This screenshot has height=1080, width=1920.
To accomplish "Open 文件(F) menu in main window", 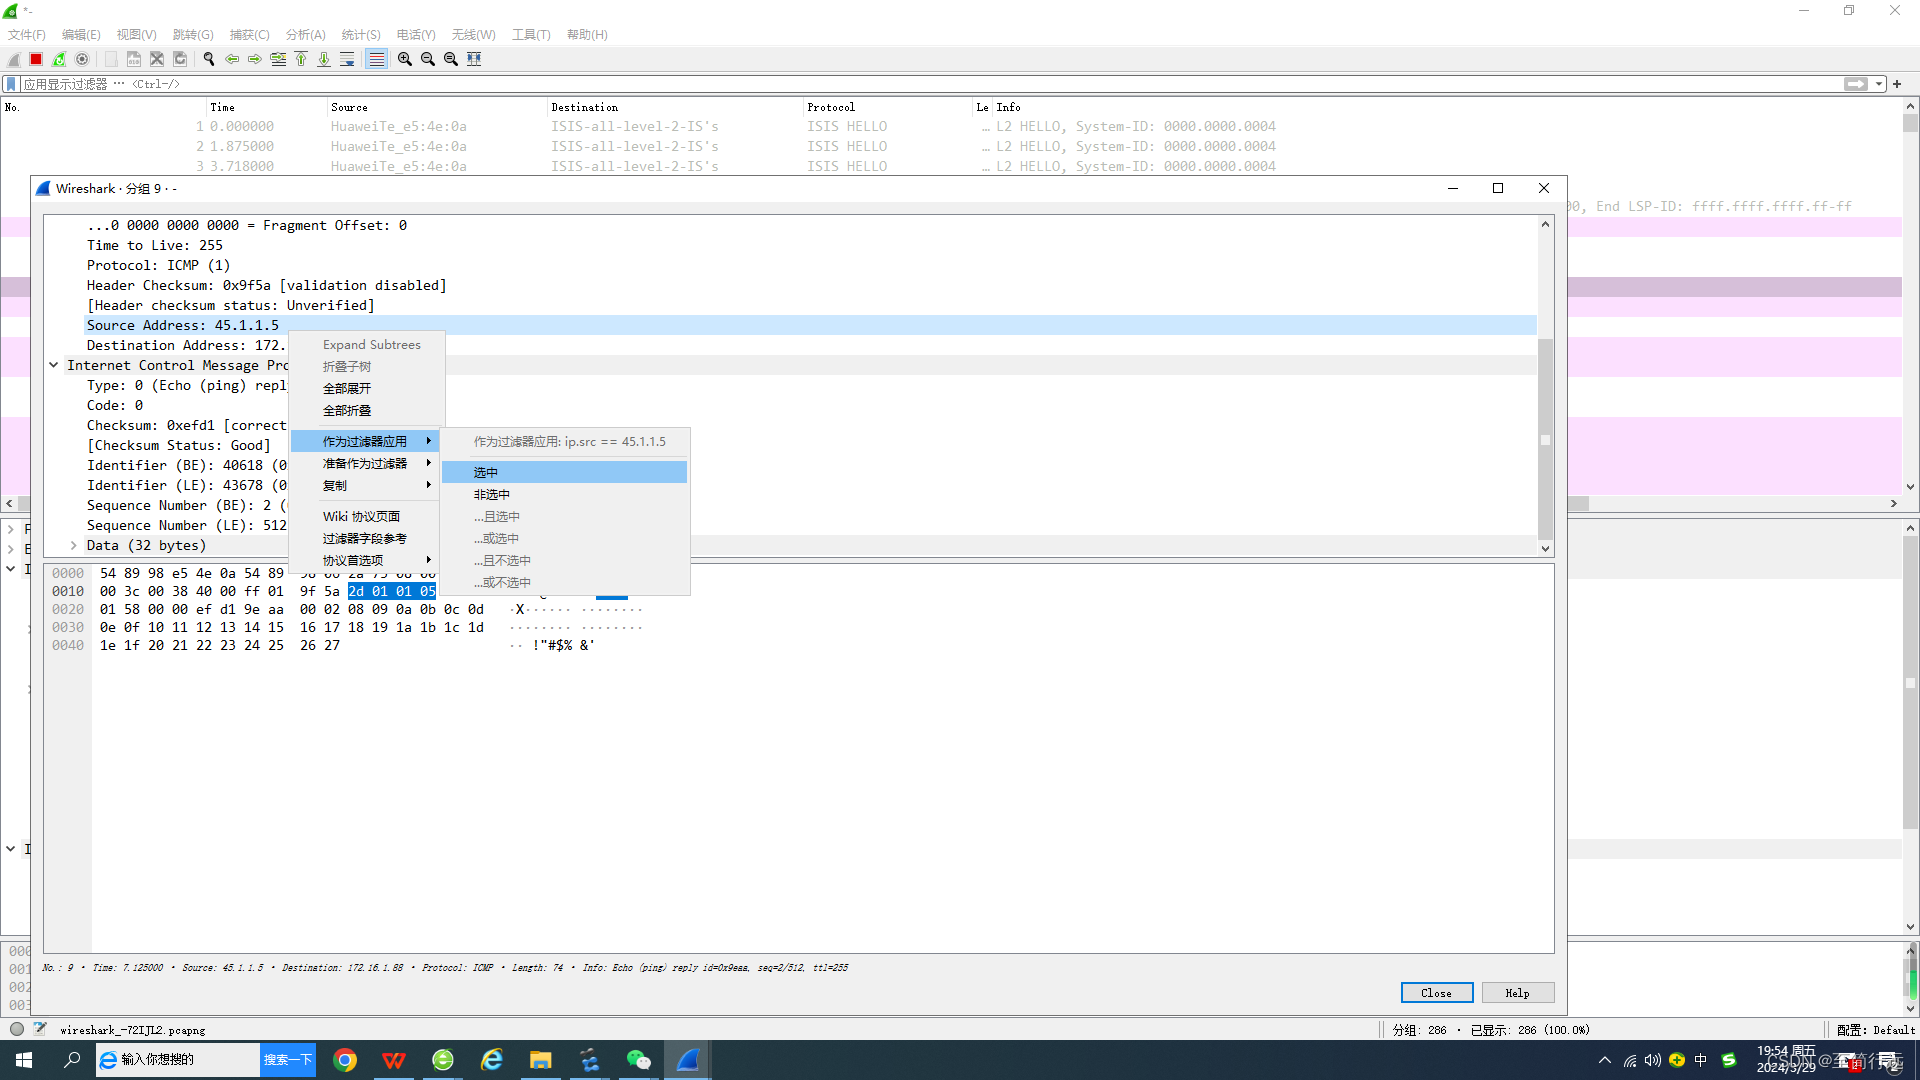I will 27,35.
